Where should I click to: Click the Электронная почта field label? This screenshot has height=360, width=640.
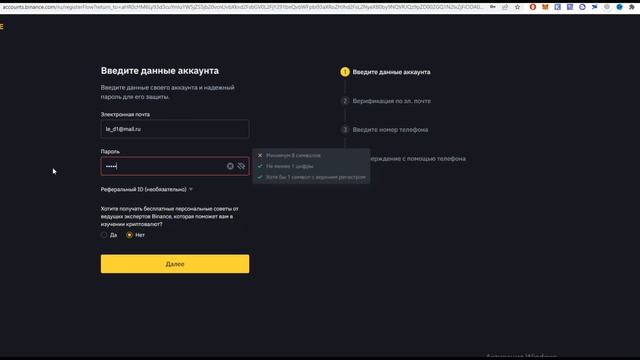(x=125, y=114)
